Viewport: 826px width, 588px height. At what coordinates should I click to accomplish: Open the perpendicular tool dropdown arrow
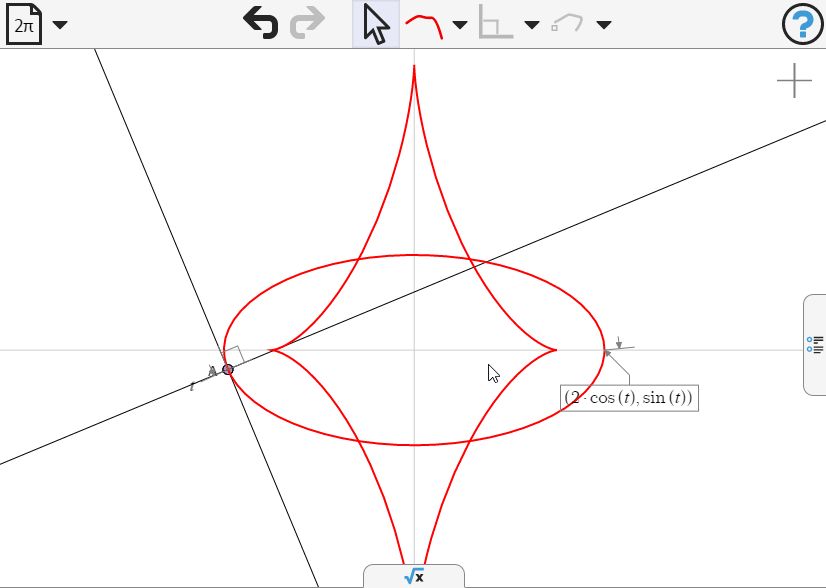coord(532,25)
